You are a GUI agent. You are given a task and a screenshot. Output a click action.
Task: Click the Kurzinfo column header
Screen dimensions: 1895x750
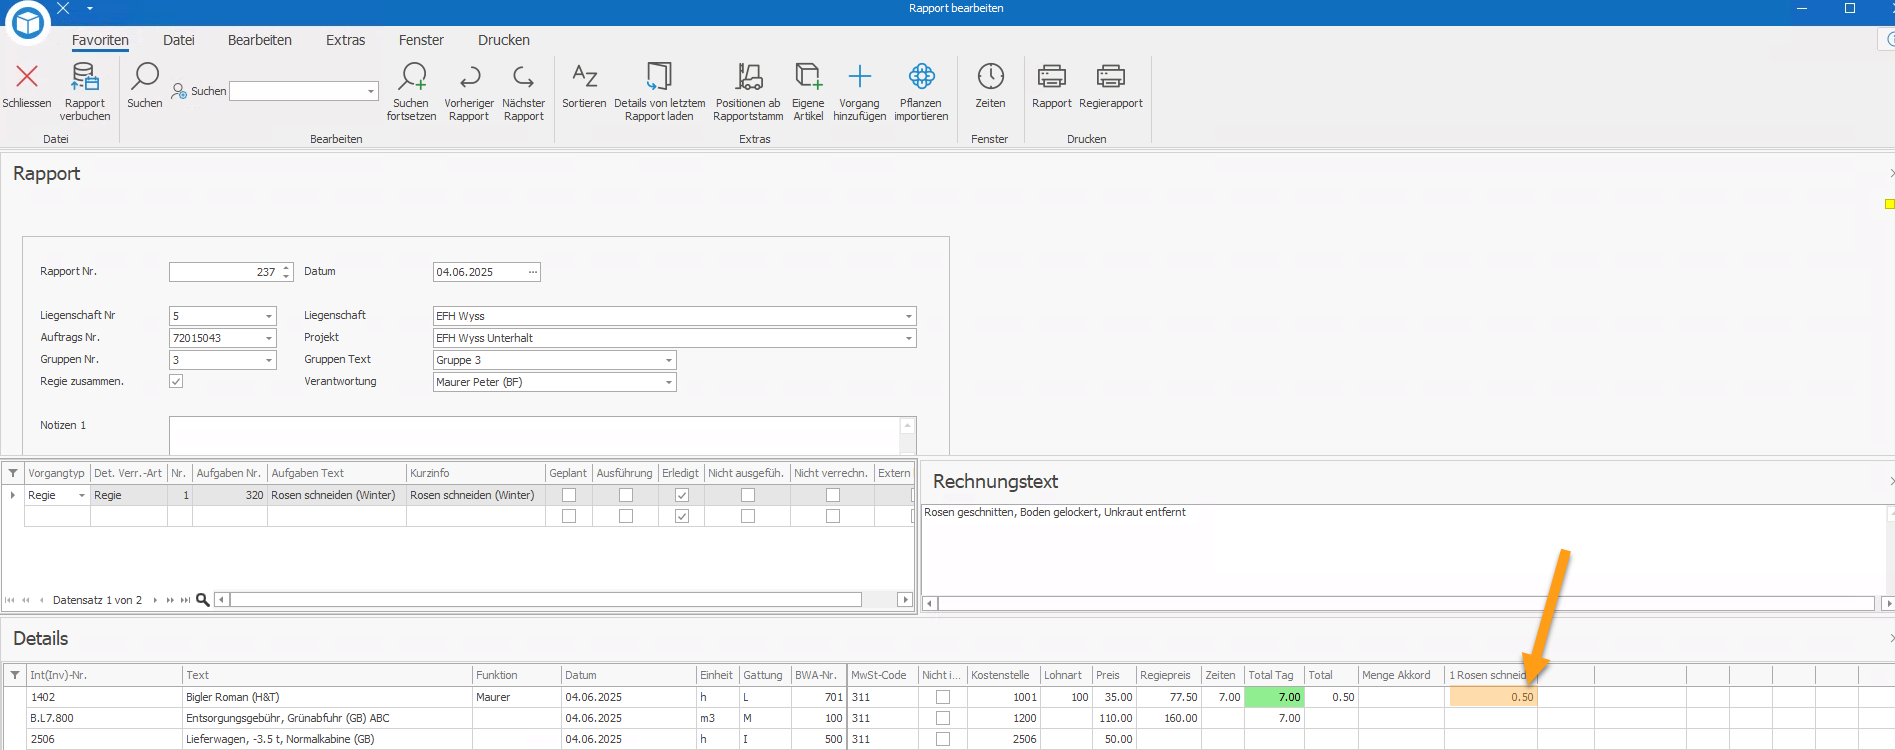click(476, 473)
